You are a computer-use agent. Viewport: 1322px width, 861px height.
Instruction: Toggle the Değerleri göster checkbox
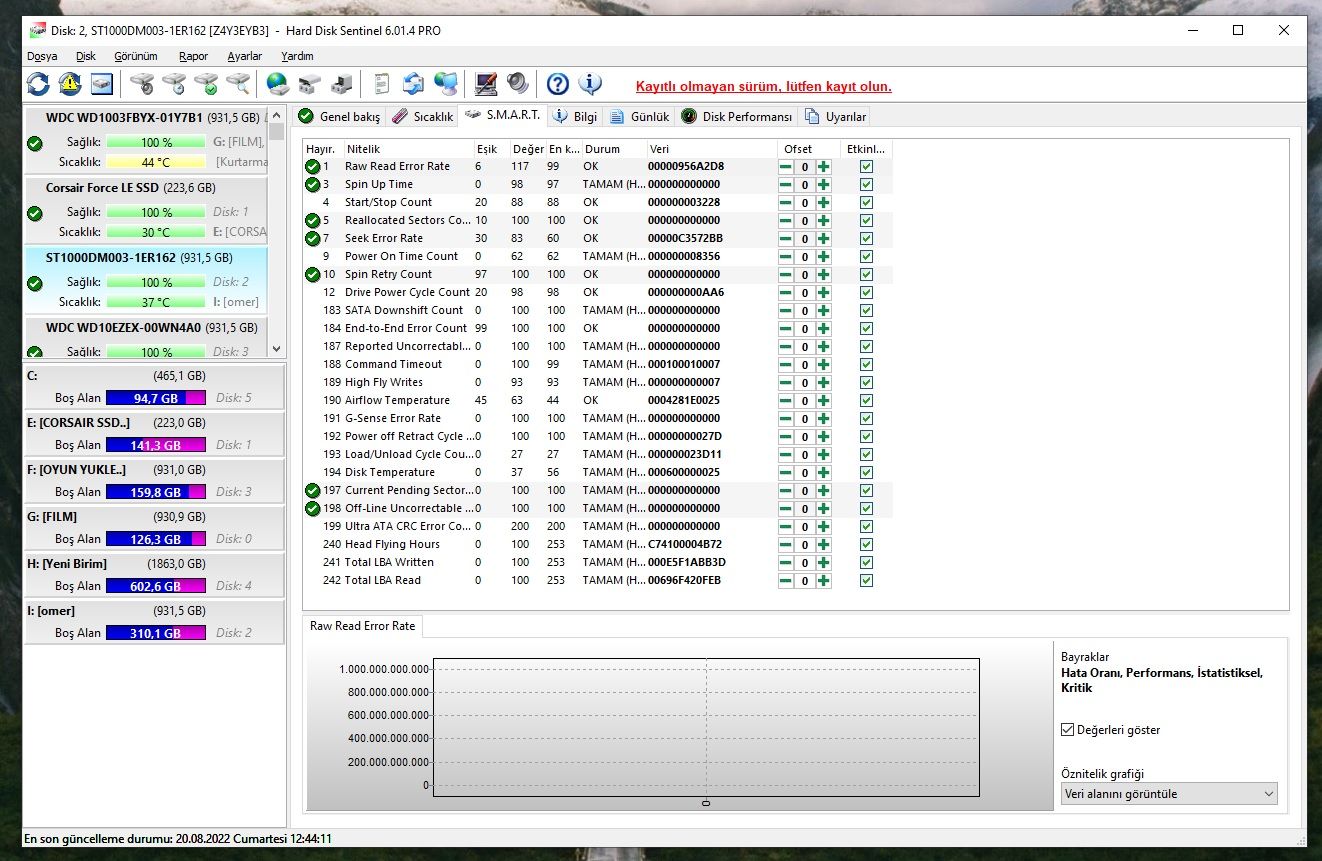point(1068,730)
